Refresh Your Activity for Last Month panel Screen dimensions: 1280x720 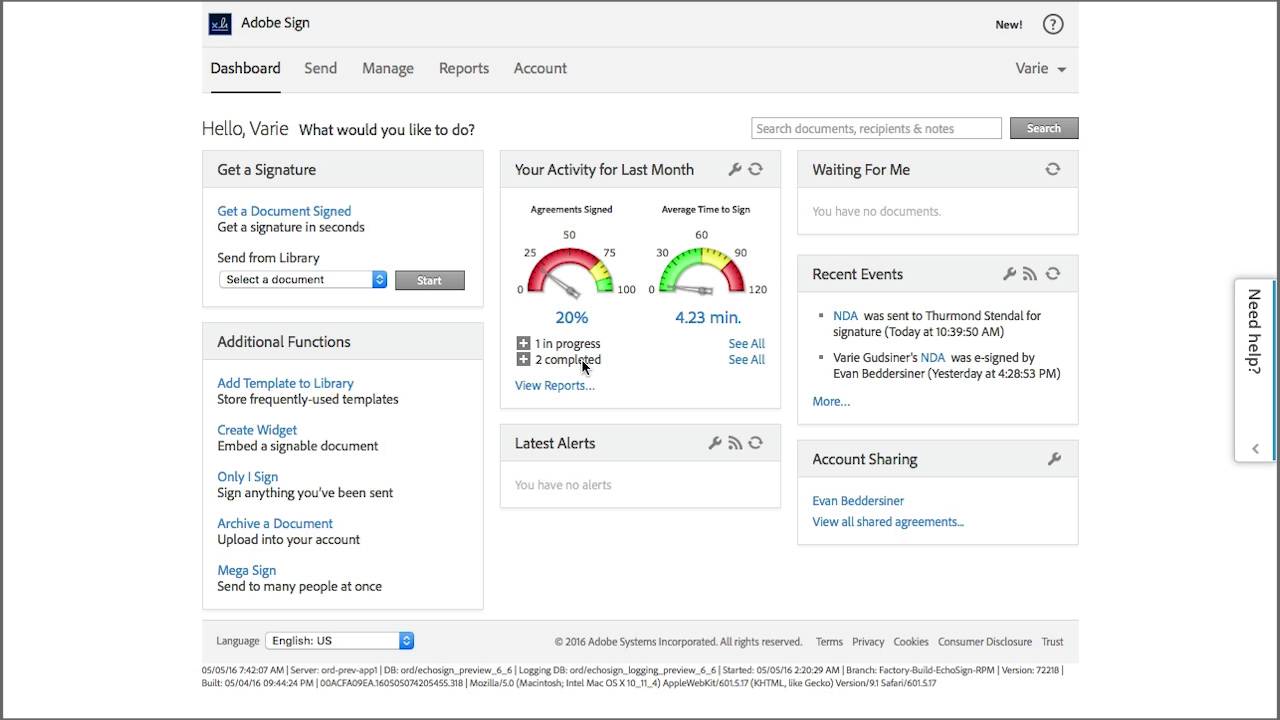pyautogui.click(x=756, y=169)
